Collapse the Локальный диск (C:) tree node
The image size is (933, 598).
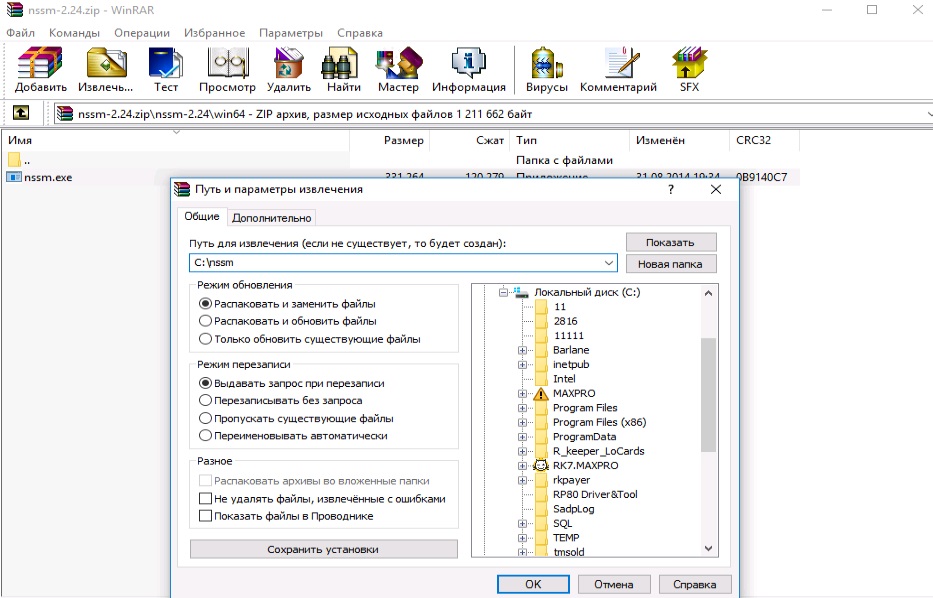pos(503,292)
